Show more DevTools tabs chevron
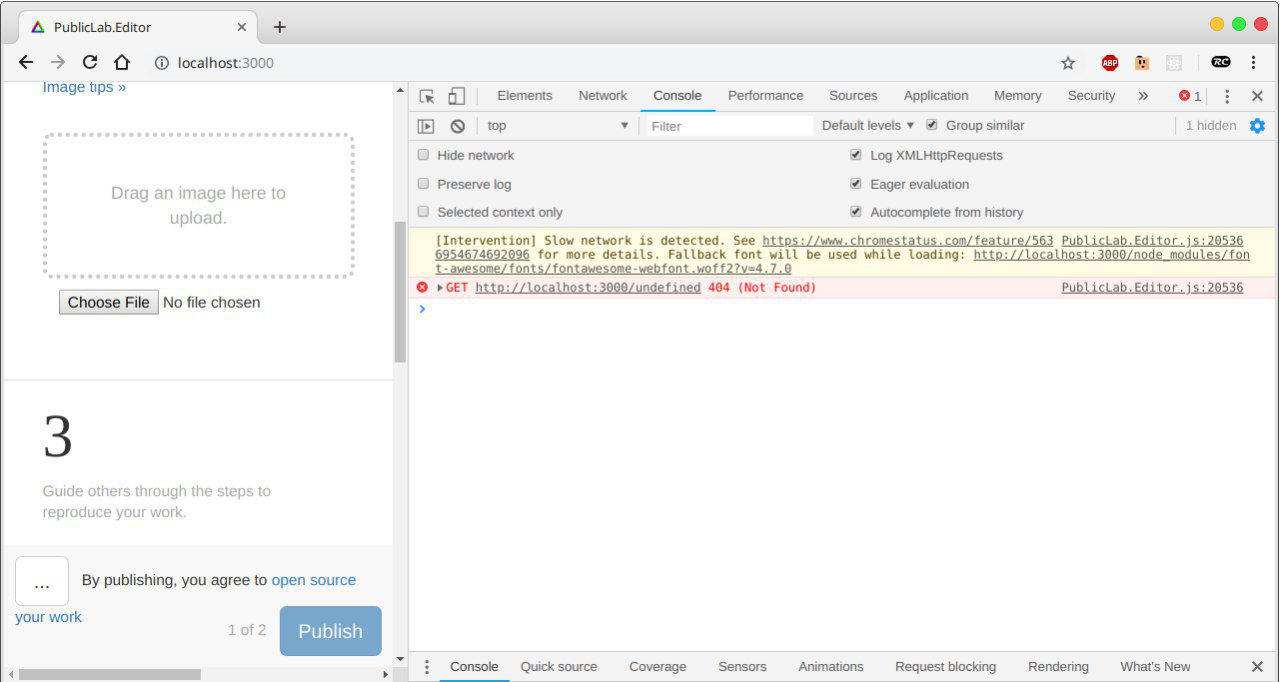Image resolution: width=1280 pixels, height=682 pixels. click(x=1143, y=96)
